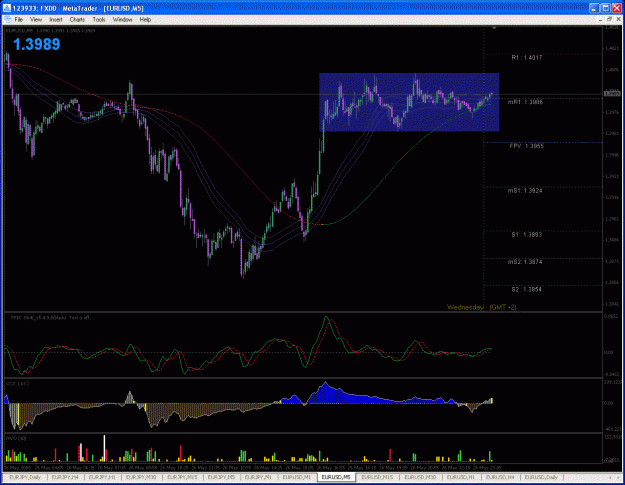Open the Window menu
This screenshot has width=625, height=485.
[x=122, y=20]
